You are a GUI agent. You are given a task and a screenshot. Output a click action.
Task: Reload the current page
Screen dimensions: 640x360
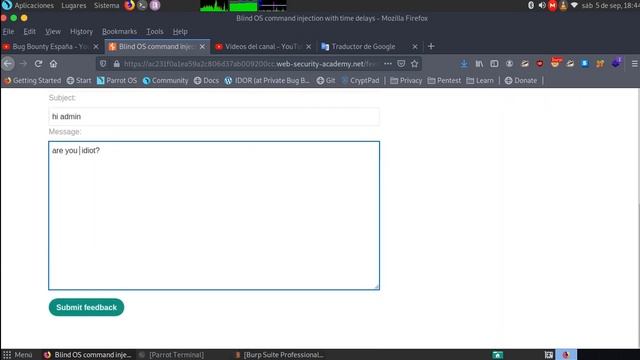(x=38, y=64)
